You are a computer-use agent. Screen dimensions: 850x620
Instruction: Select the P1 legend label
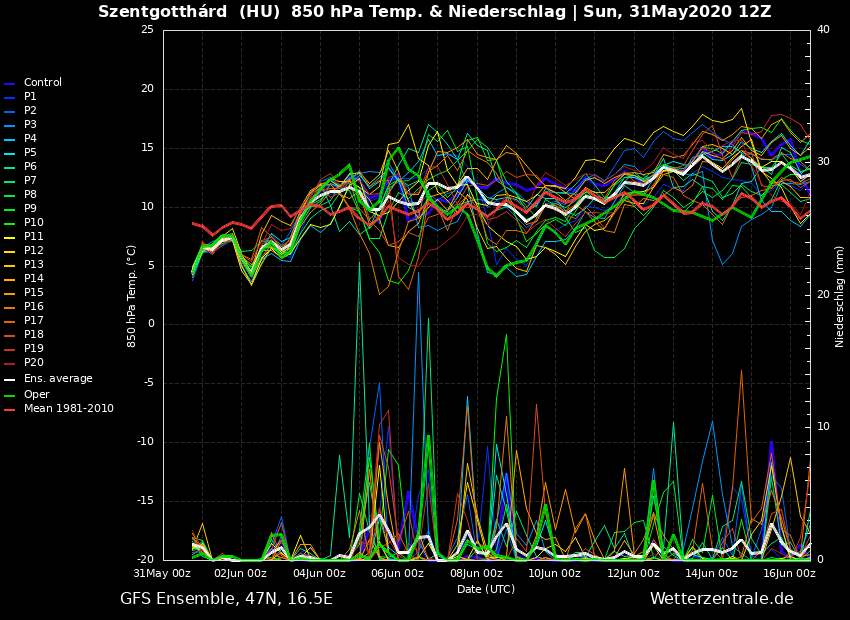pyautogui.click(x=30, y=97)
